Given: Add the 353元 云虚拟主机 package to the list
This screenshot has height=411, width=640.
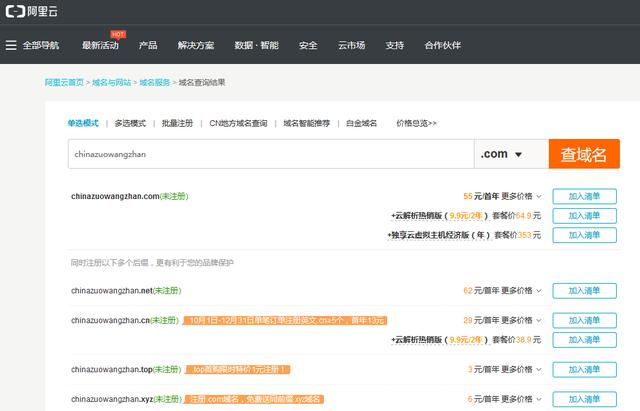Looking at the screenshot, I should (x=584, y=235).
